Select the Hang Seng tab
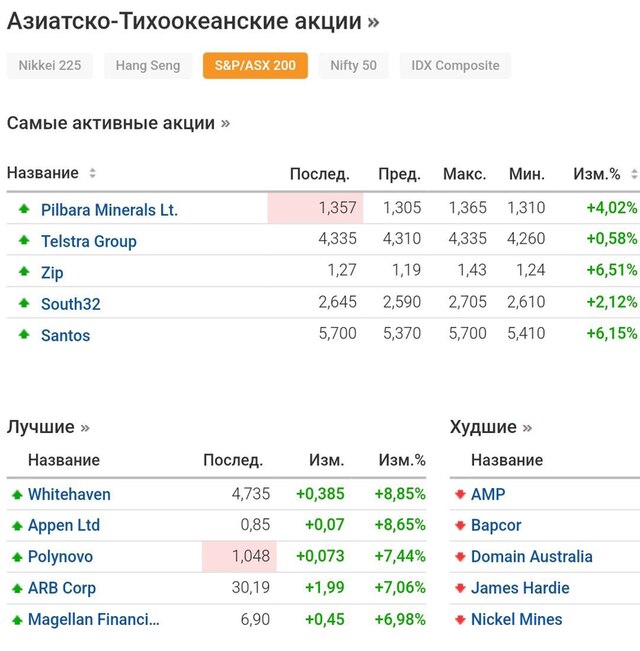This screenshot has width=640, height=651. [148, 66]
